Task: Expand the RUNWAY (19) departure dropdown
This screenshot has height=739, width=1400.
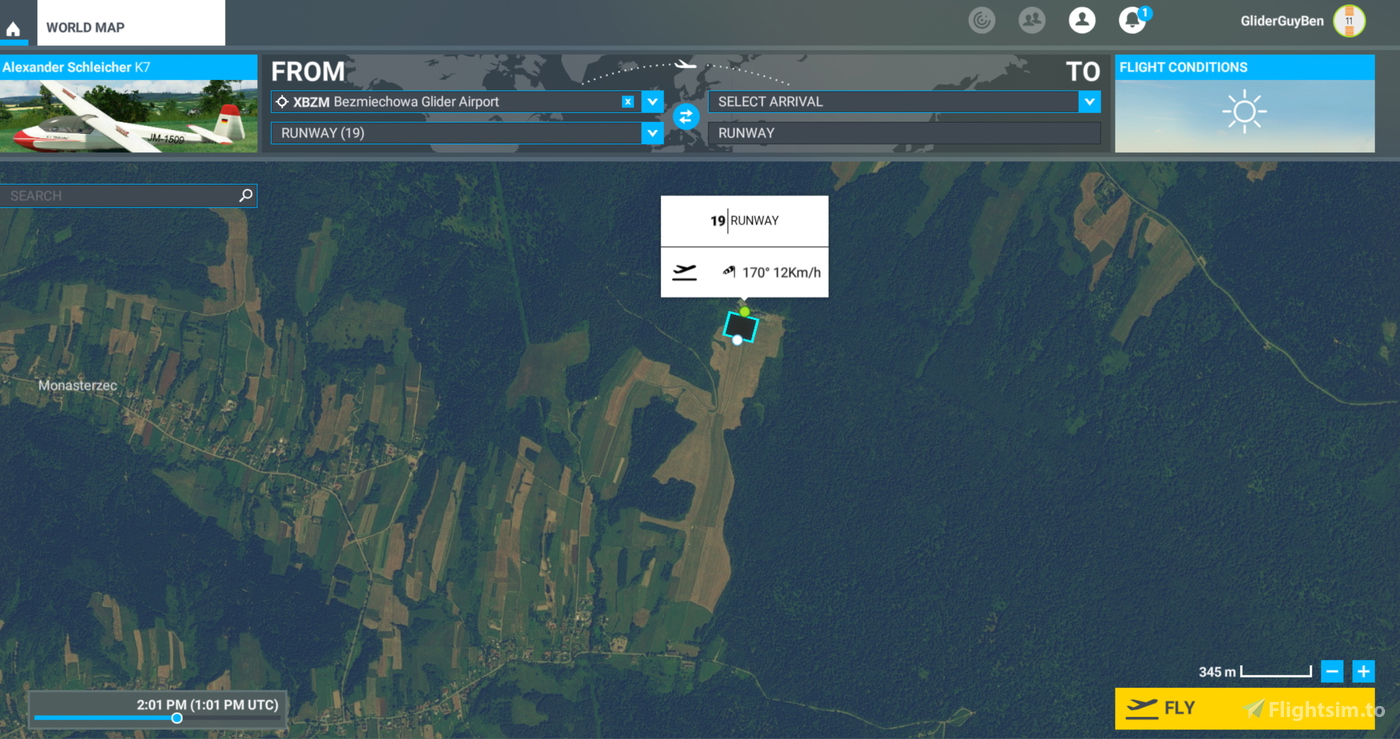Action: 652,132
